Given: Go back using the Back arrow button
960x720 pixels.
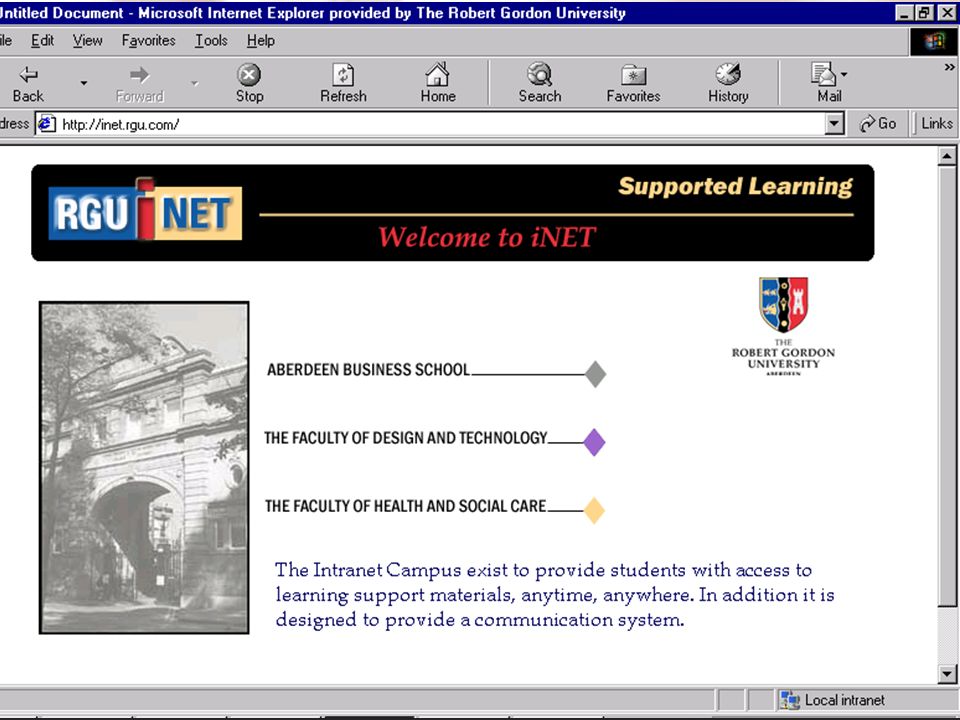Looking at the screenshot, I should tap(28, 84).
